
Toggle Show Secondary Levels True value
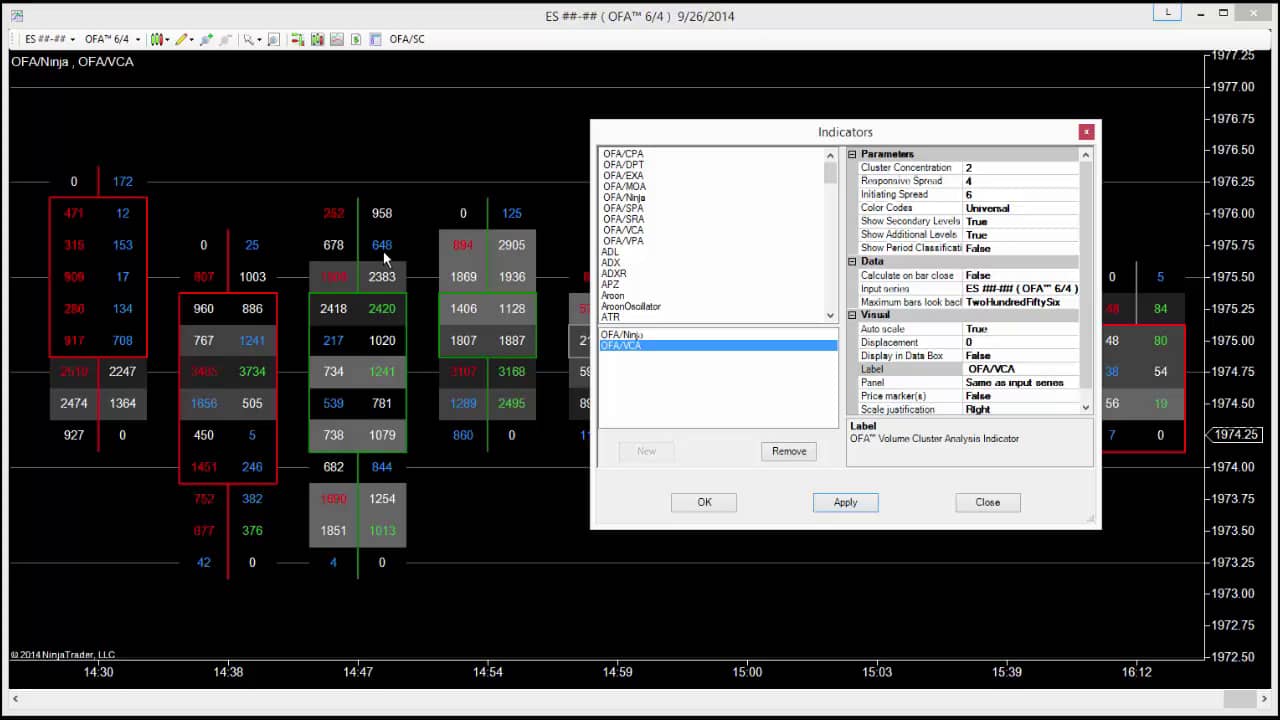click(1020, 221)
